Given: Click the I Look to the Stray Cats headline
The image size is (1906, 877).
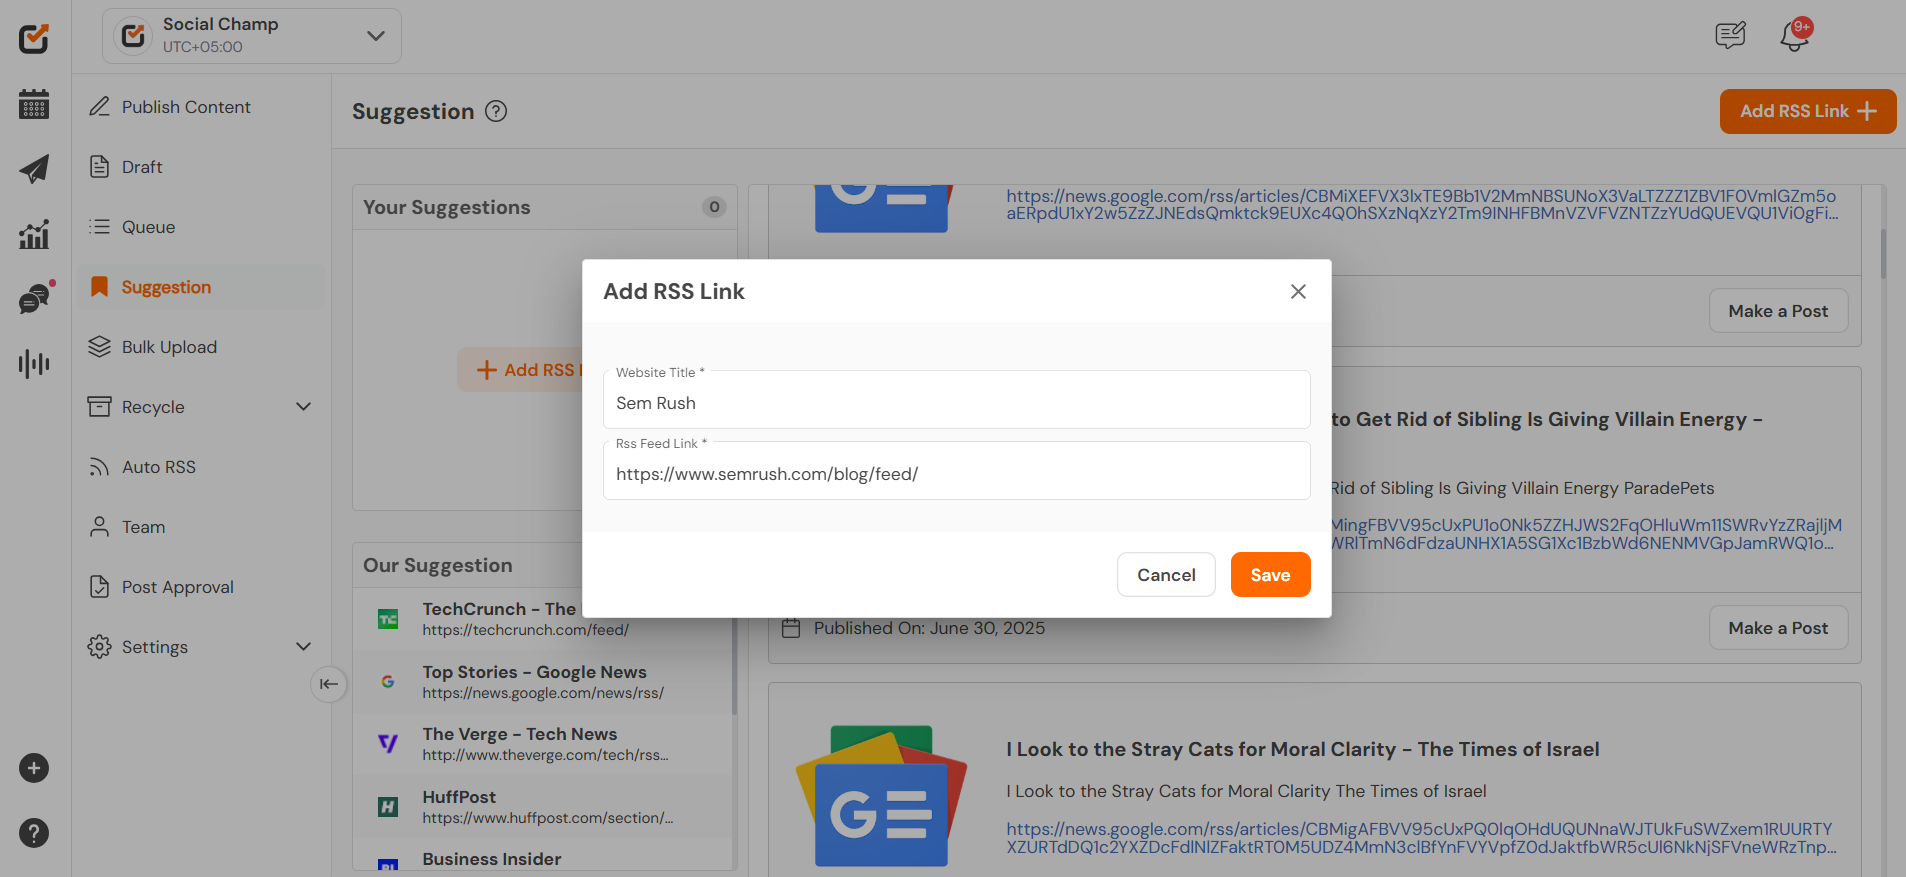Looking at the screenshot, I should click(x=1302, y=749).
